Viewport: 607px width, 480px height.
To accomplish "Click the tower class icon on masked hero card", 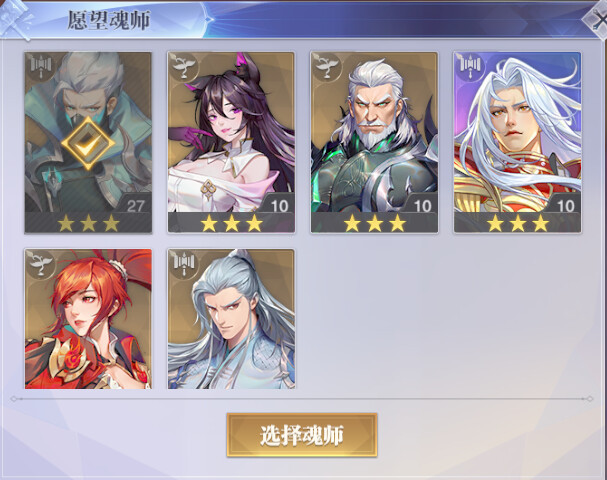I will click(x=41, y=67).
